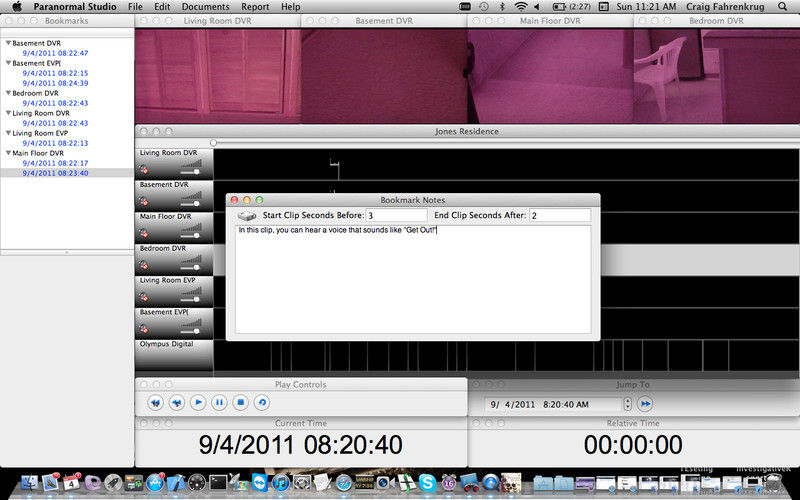Viewport: 800px width, 500px height.
Task: Open Skype from the Dock
Action: [x=428, y=483]
